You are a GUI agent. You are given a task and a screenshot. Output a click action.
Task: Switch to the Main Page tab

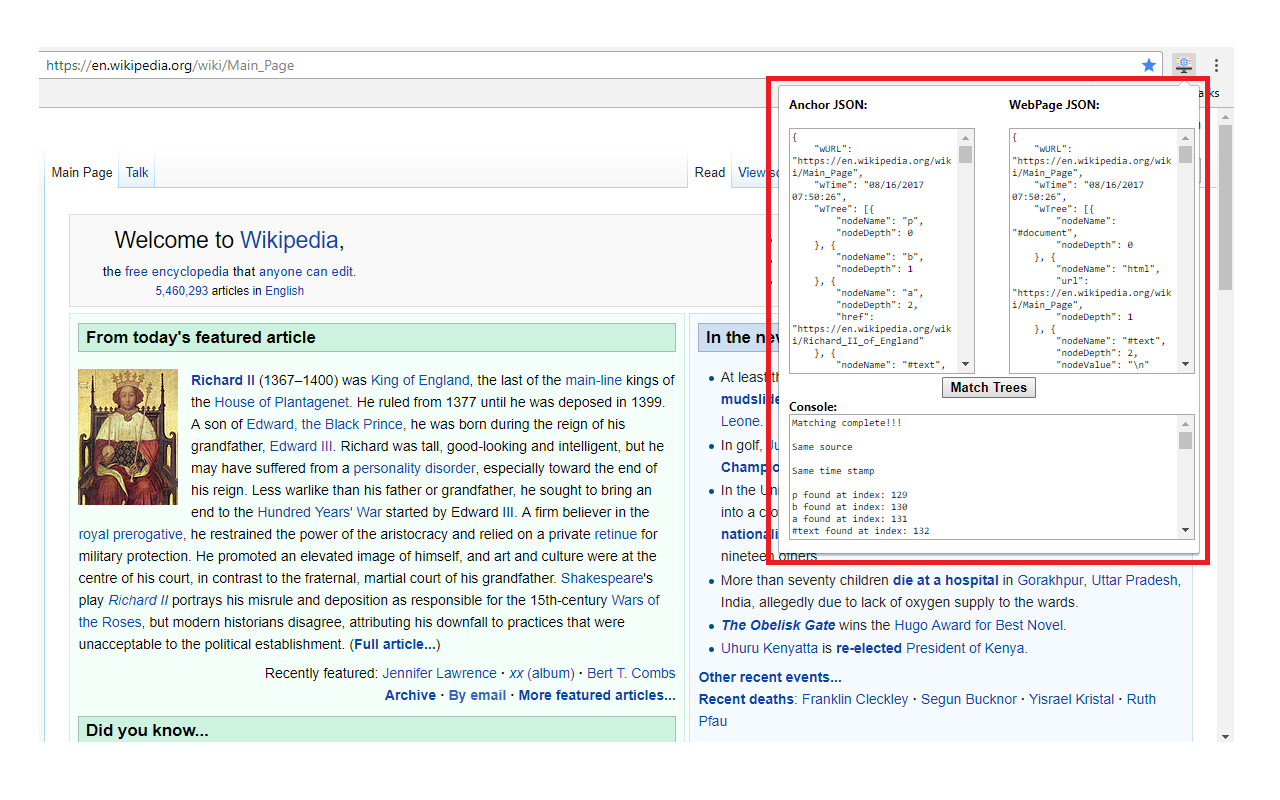82,172
